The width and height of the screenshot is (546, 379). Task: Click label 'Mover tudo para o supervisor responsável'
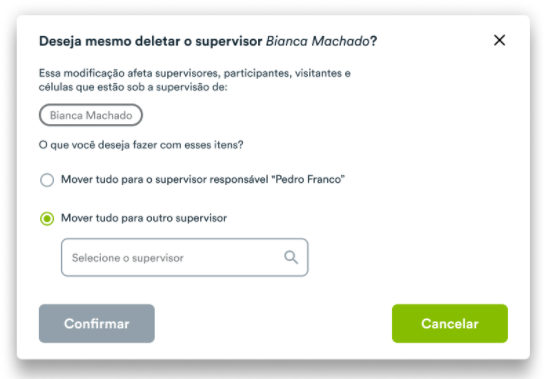[165, 179]
